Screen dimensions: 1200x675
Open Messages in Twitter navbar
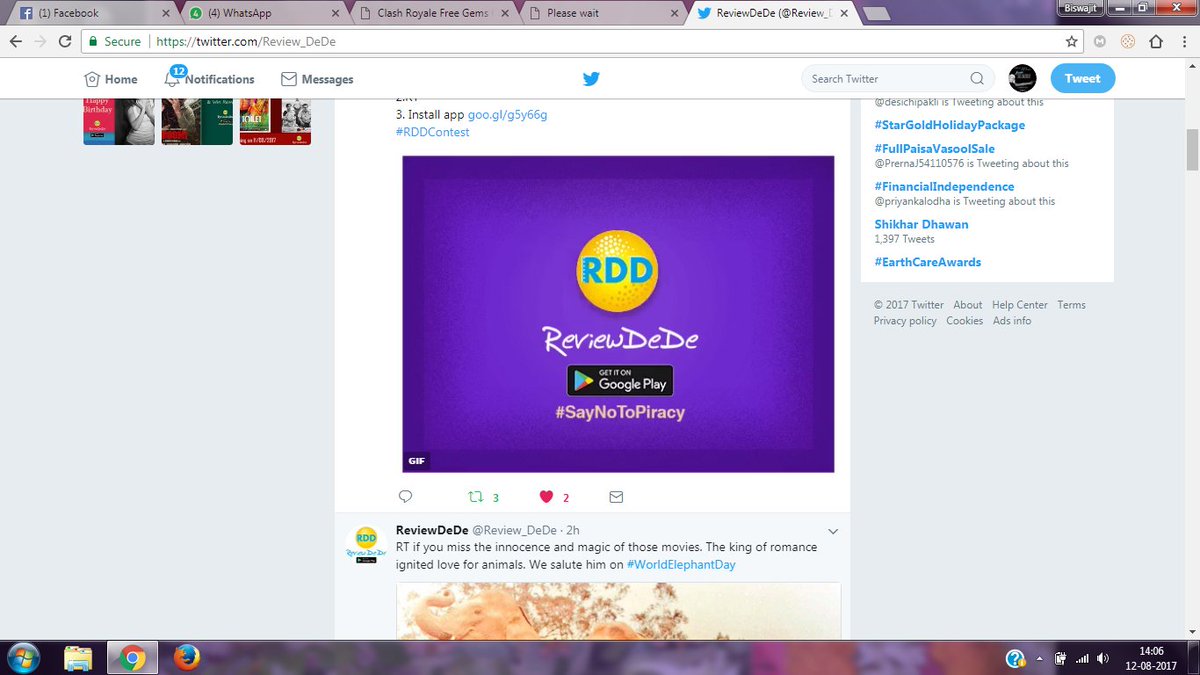(317, 79)
